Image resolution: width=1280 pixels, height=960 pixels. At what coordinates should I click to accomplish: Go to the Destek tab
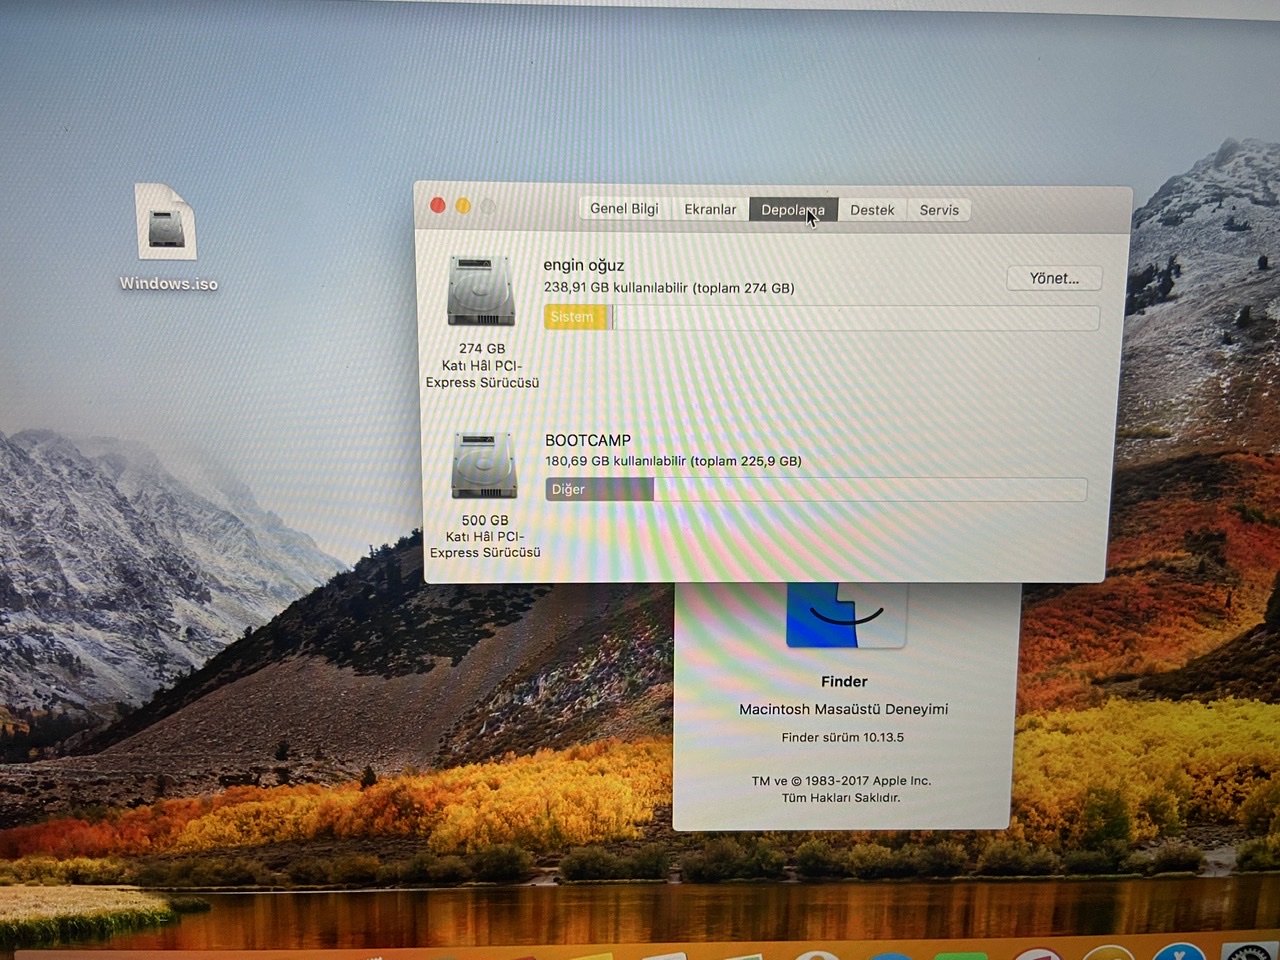tap(872, 210)
